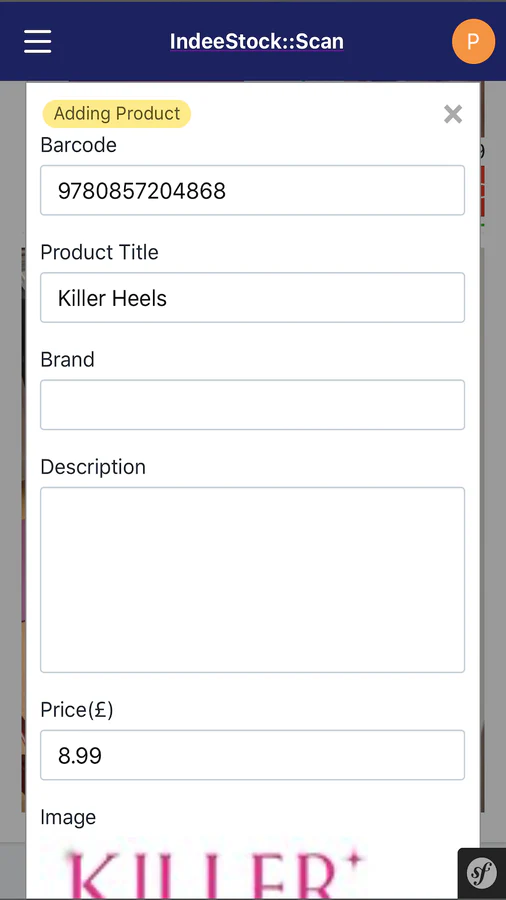Focus the empty Brand field
The height and width of the screenshot is (900, 506).
[252, 405]
